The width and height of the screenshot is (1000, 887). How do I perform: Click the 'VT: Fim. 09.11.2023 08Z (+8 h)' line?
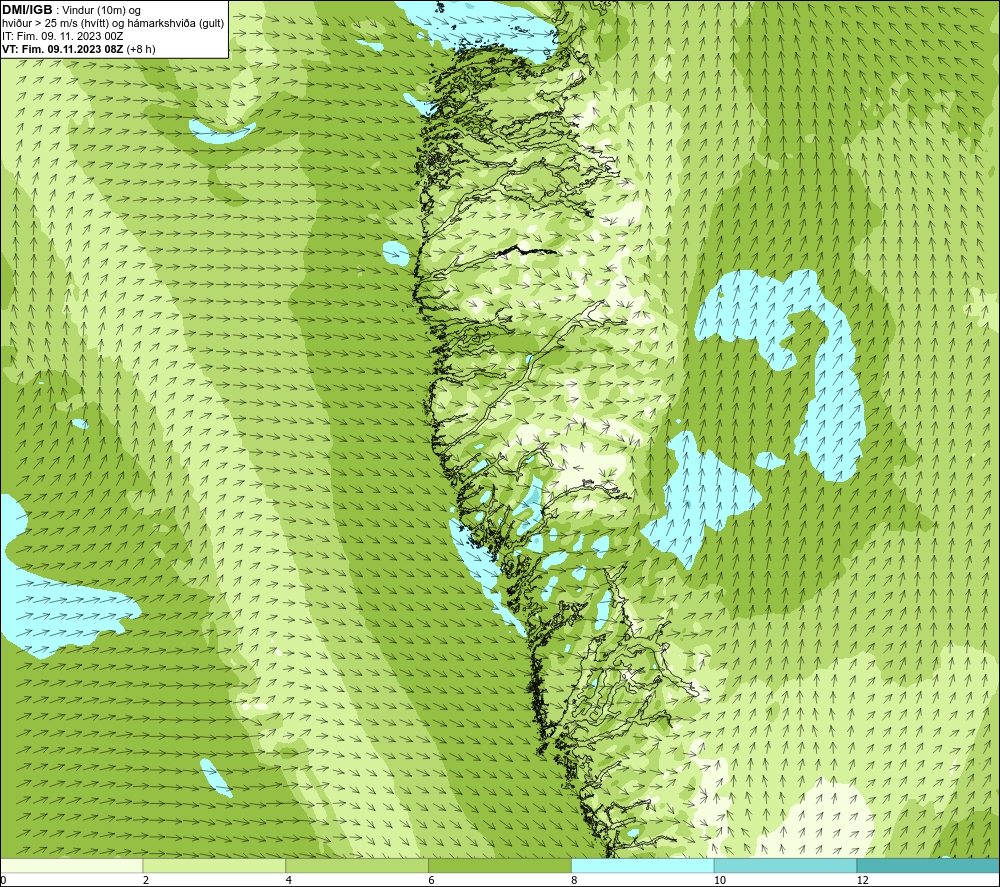click(78, 48)
